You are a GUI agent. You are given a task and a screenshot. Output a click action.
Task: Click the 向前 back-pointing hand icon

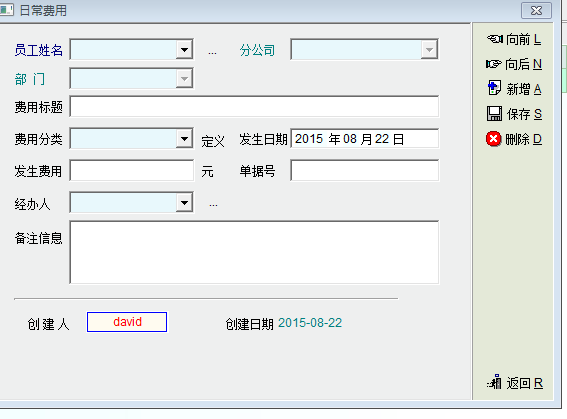pyautogui.click(x=495, y=39)
